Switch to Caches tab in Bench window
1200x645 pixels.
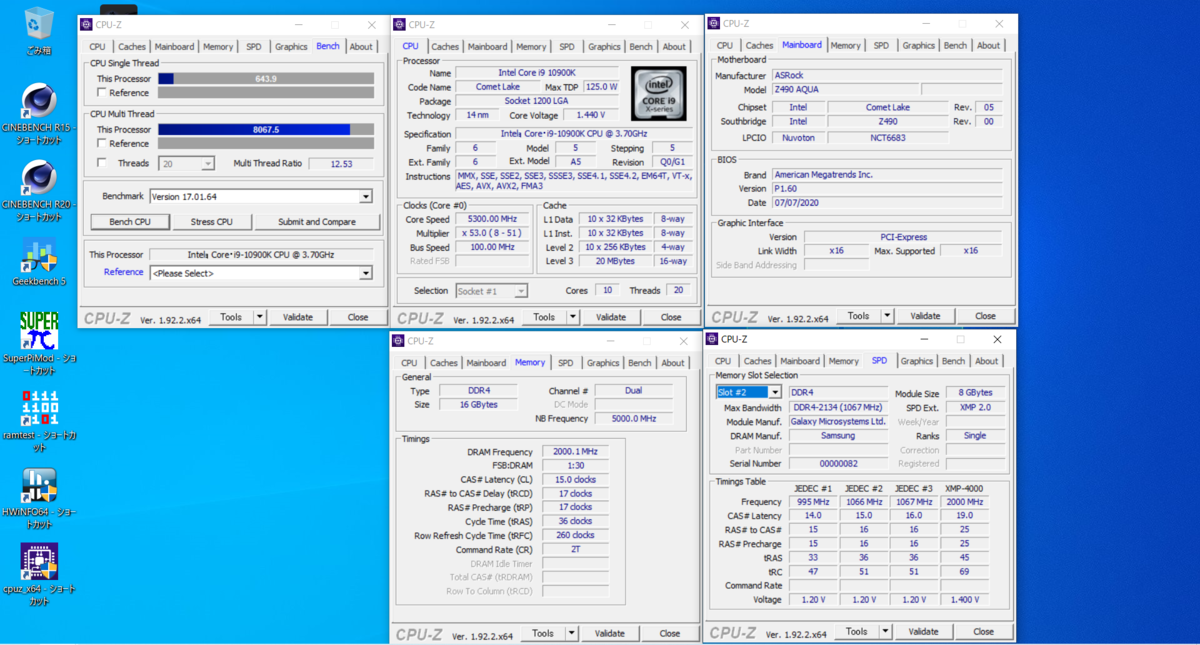[x=132, y=47]
